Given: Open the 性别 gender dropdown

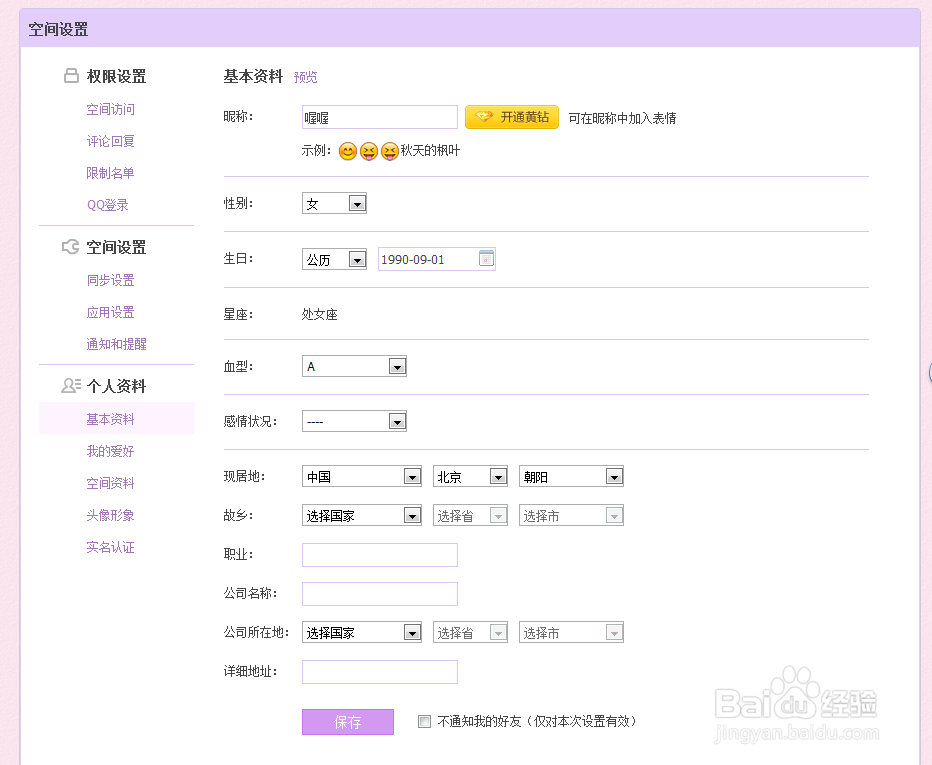Looking at the screenshot, I should coord(334,203).
